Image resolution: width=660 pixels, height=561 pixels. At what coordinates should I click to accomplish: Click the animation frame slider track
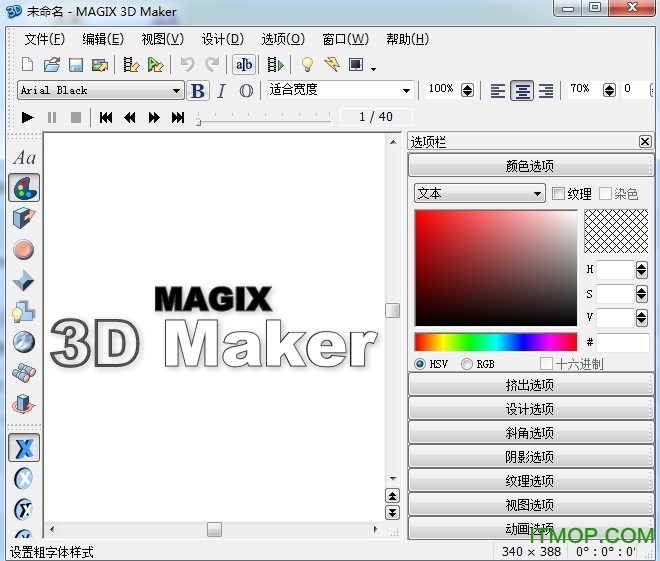pyautogui.click(x=264, y=121)
